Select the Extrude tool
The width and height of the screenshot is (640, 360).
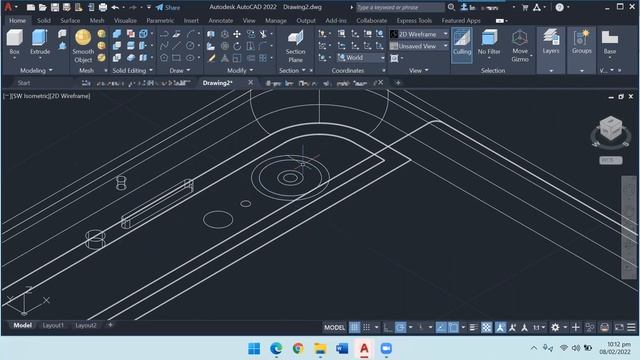40,42
